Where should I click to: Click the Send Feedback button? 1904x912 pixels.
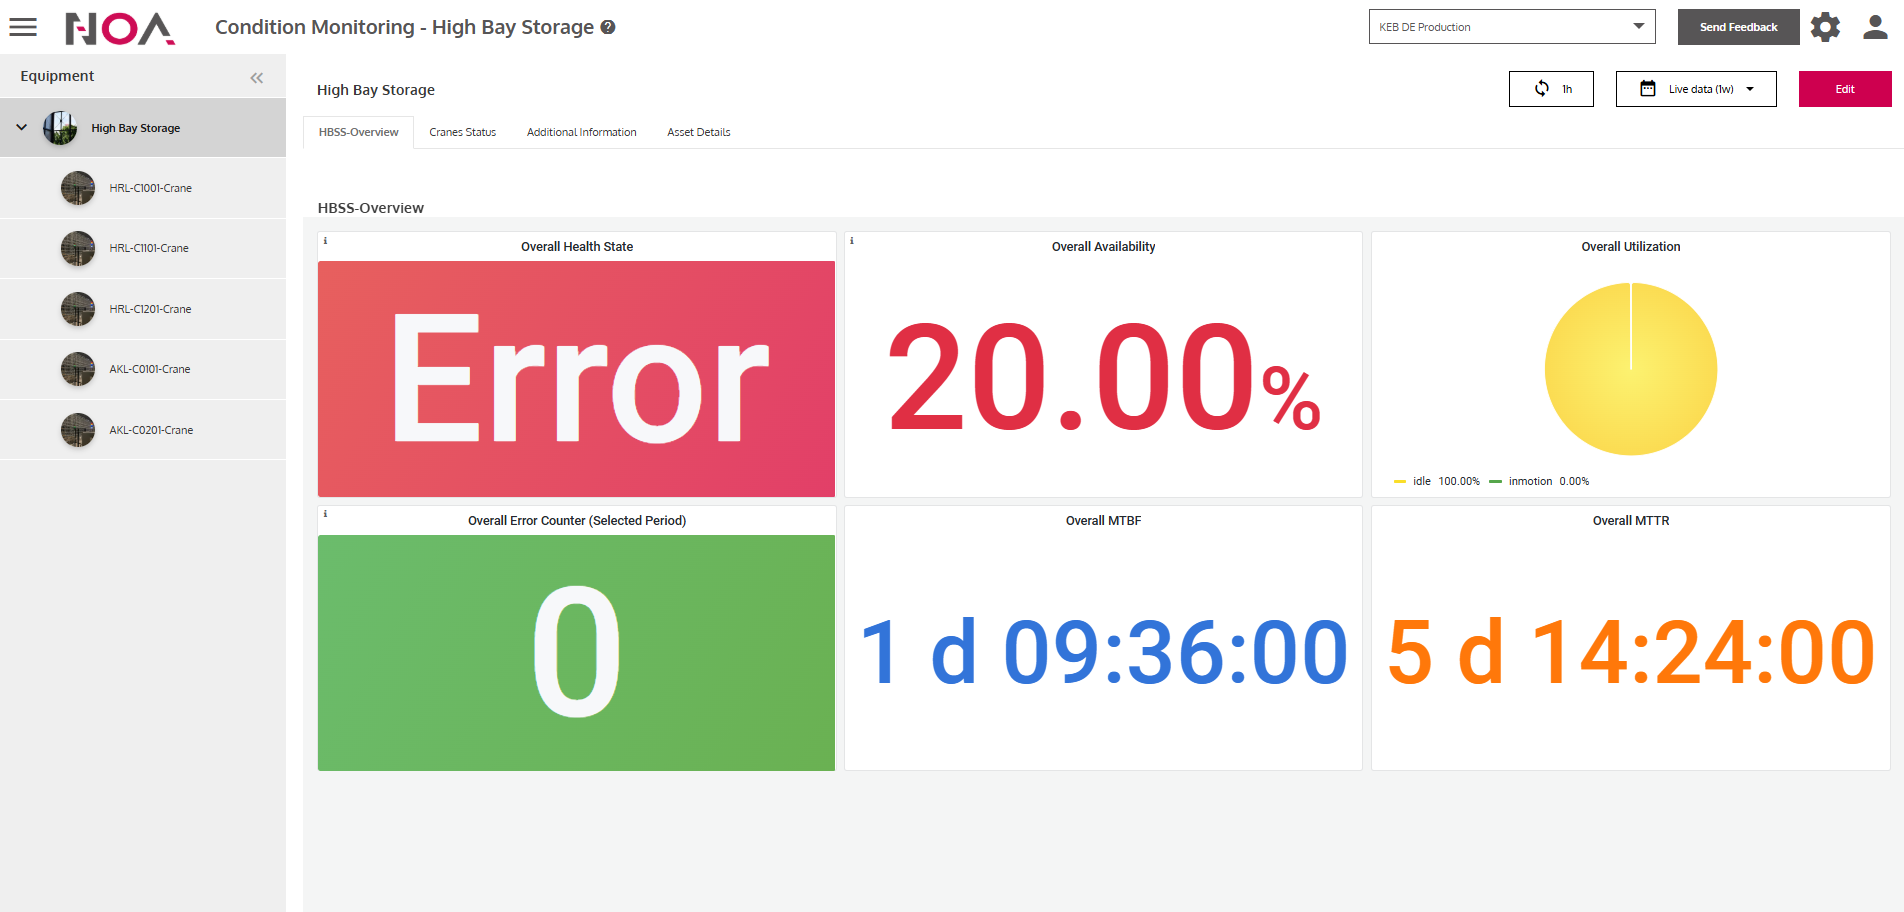1738,27
